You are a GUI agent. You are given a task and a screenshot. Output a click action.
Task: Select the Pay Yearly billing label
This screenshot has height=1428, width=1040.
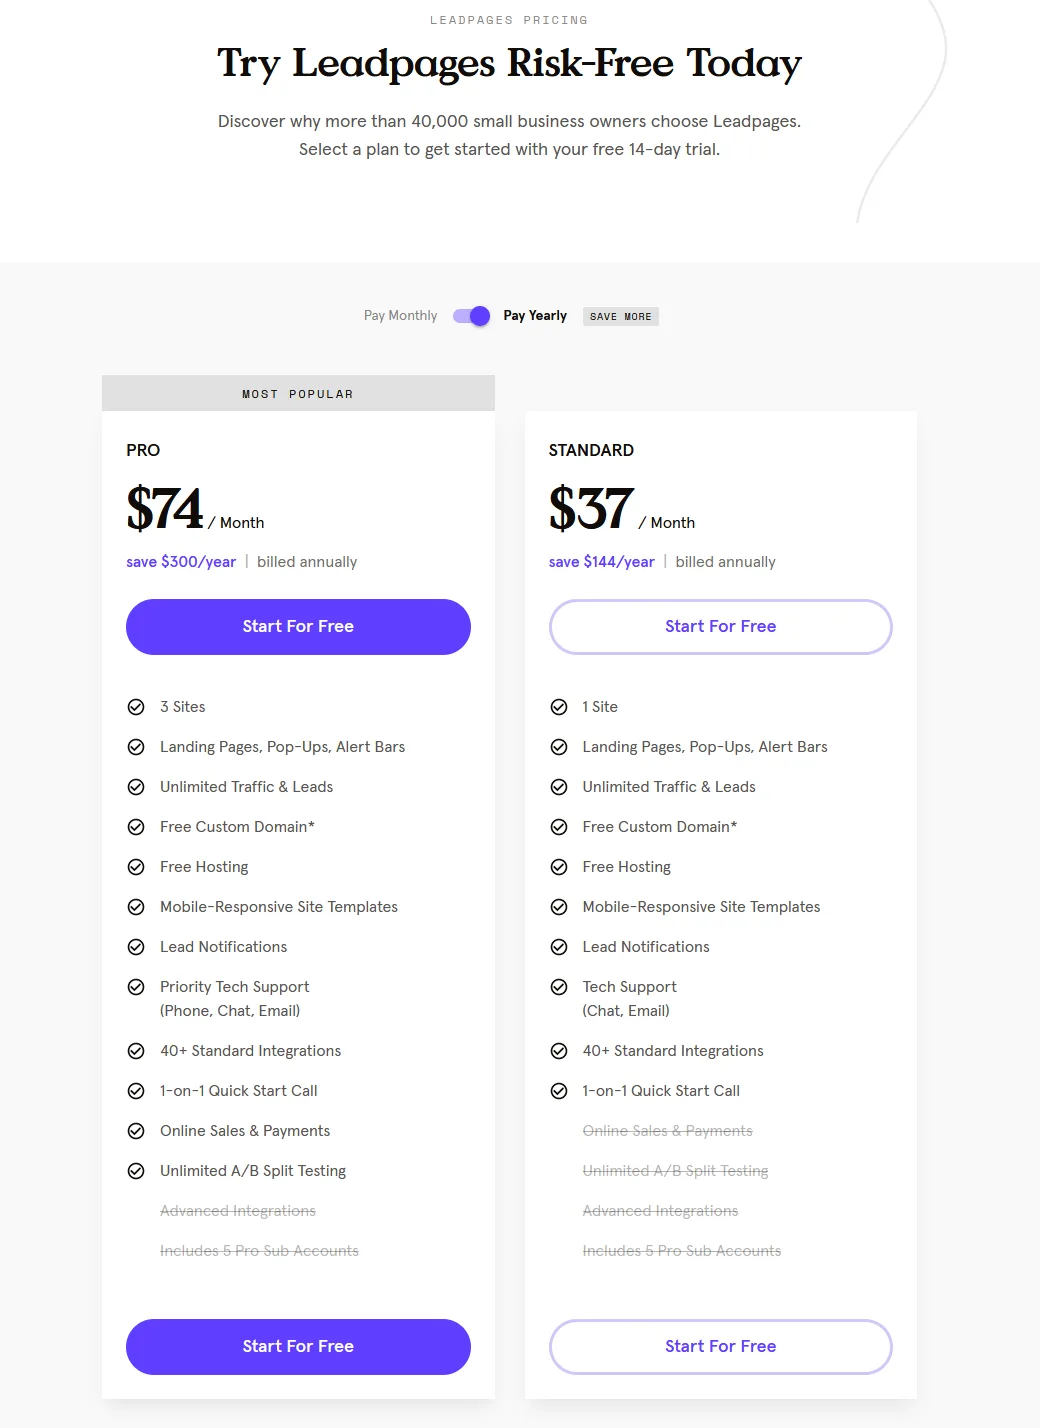click(x=535, y=316)
